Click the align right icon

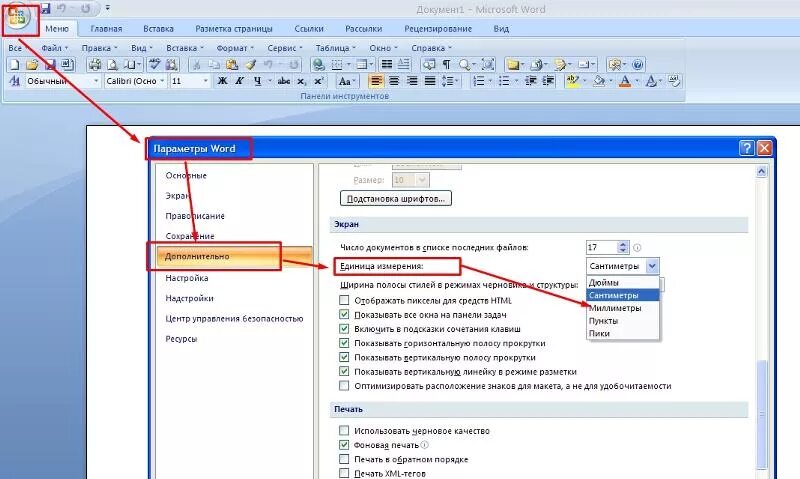click(x=412, y=81)
